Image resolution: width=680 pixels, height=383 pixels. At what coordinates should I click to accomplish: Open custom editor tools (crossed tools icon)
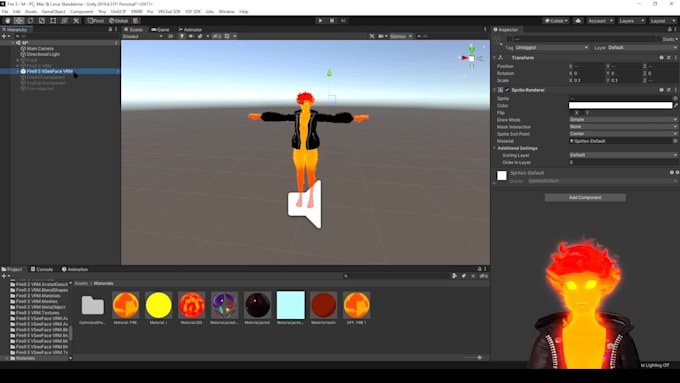(x=76, y=20)
